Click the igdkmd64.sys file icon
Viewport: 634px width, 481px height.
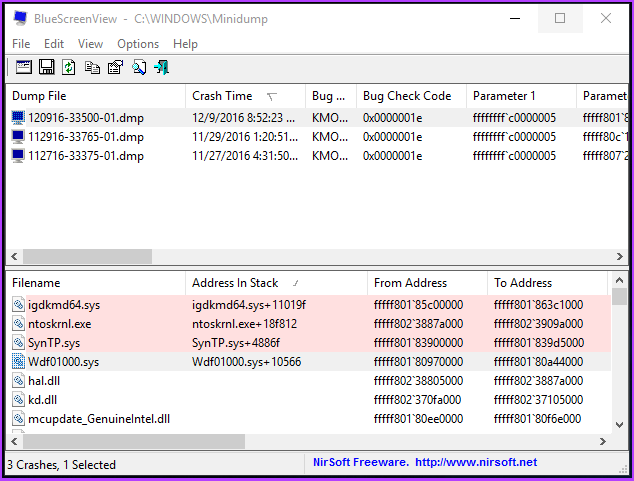(x=18, y=304)
